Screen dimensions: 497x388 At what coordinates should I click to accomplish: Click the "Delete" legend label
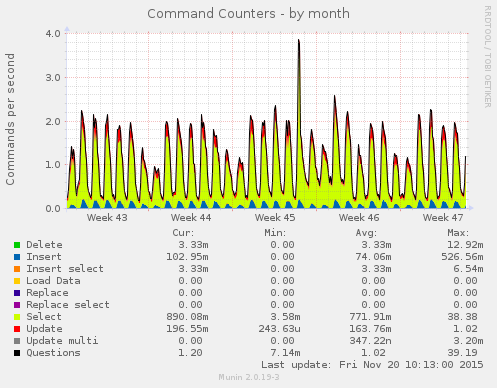pyautogui.click(x=44, y=245)
